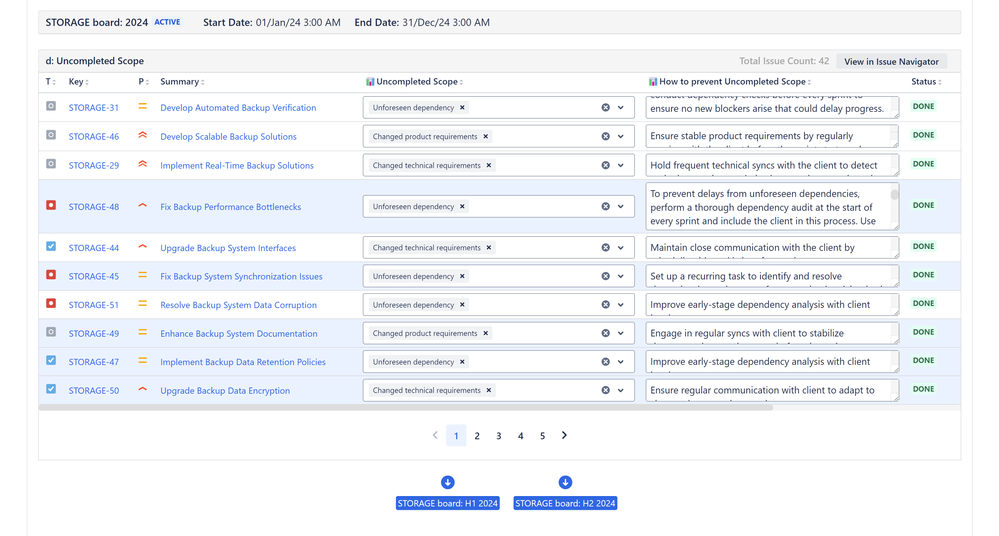The width and height of the screenshot is (999, 536).
Task: Clear Uncompleted Scope field for STORAGE-46
Action: [x=605, y=136]
